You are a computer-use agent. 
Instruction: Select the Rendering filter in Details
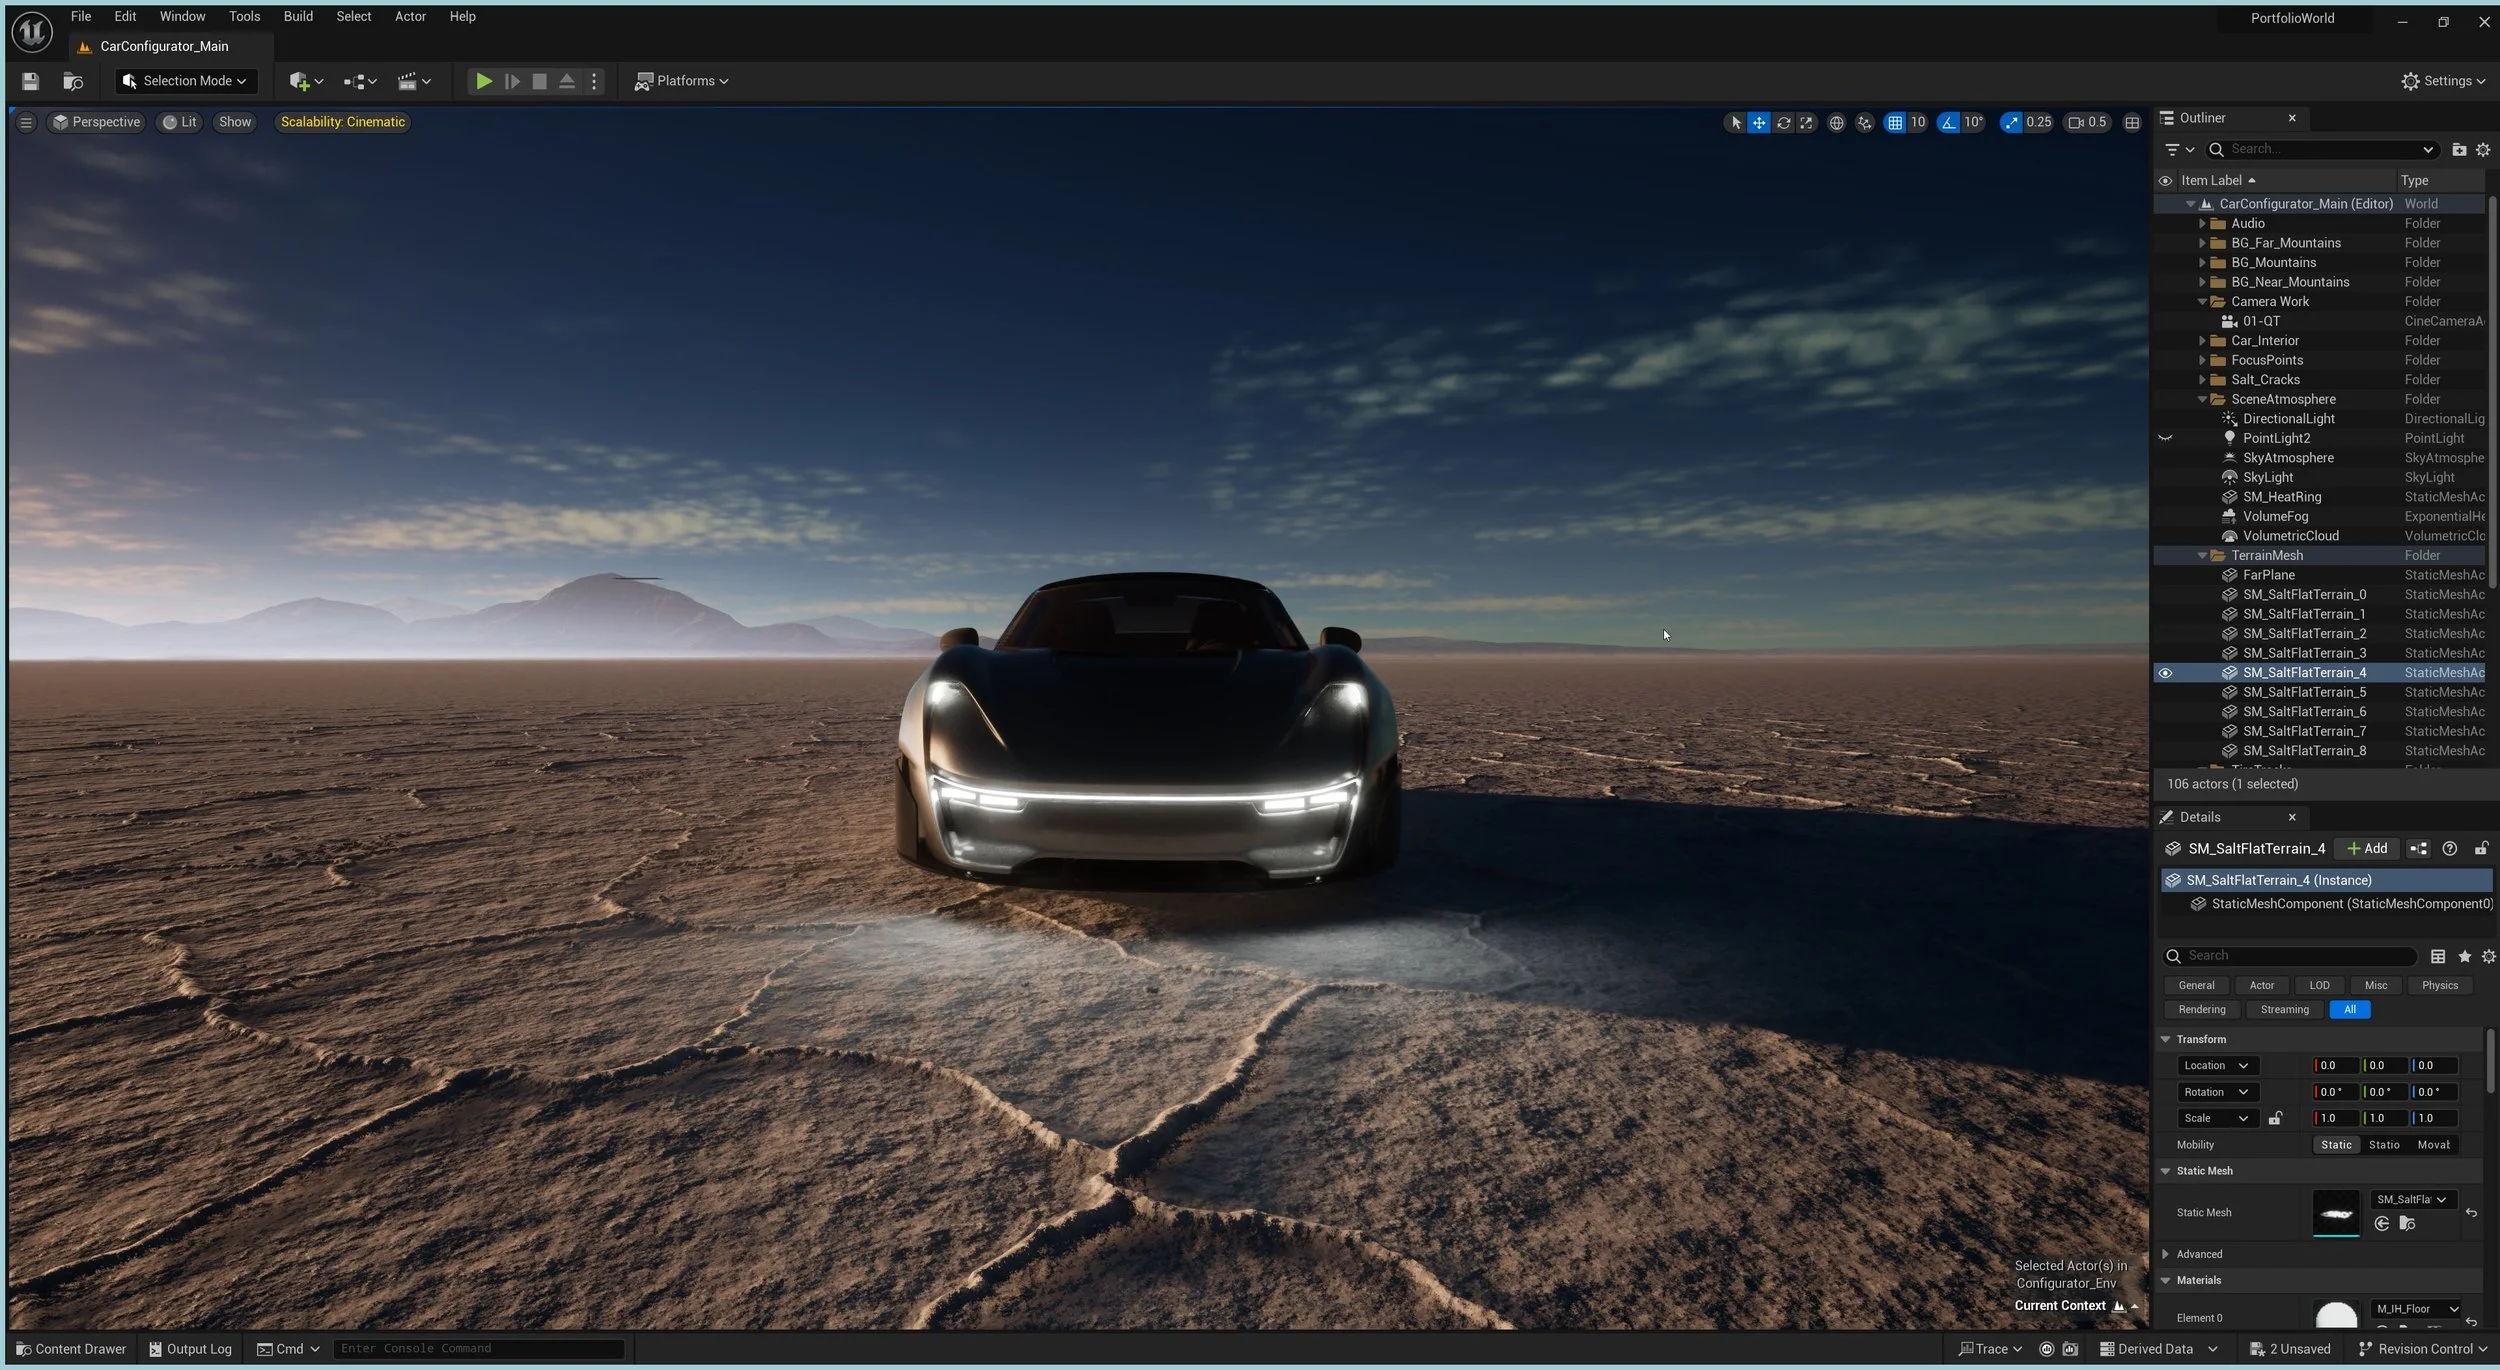[x=2202, y=1009]
